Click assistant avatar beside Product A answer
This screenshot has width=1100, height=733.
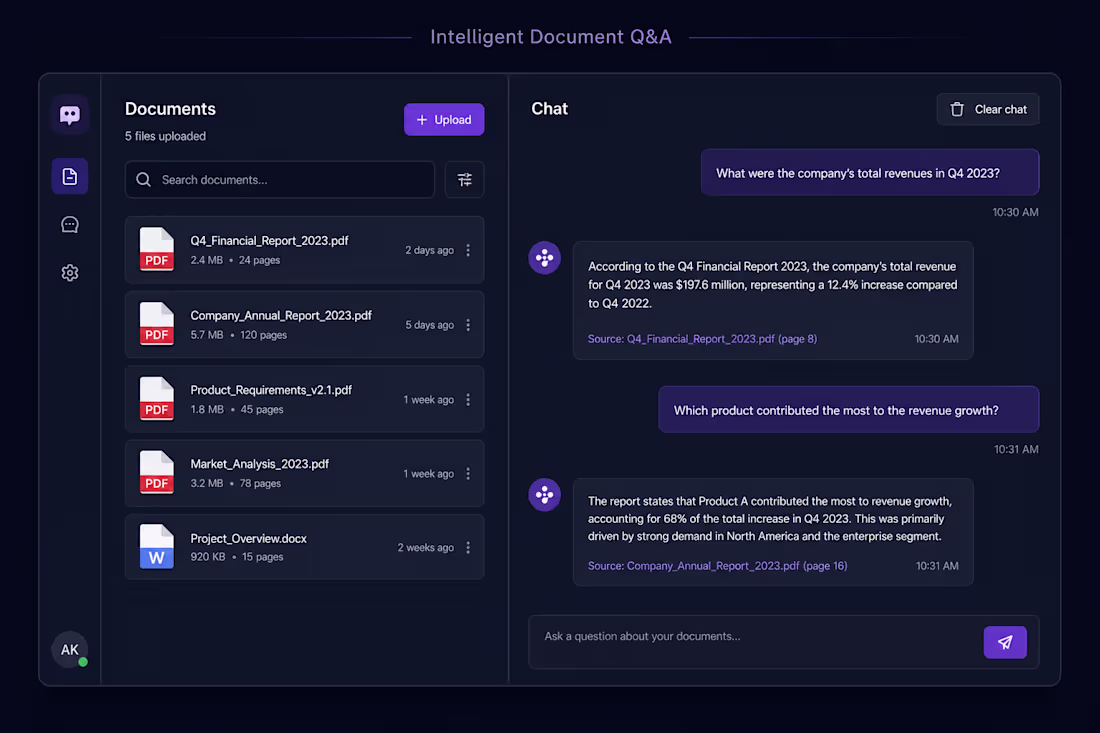[x=544, y=495]
